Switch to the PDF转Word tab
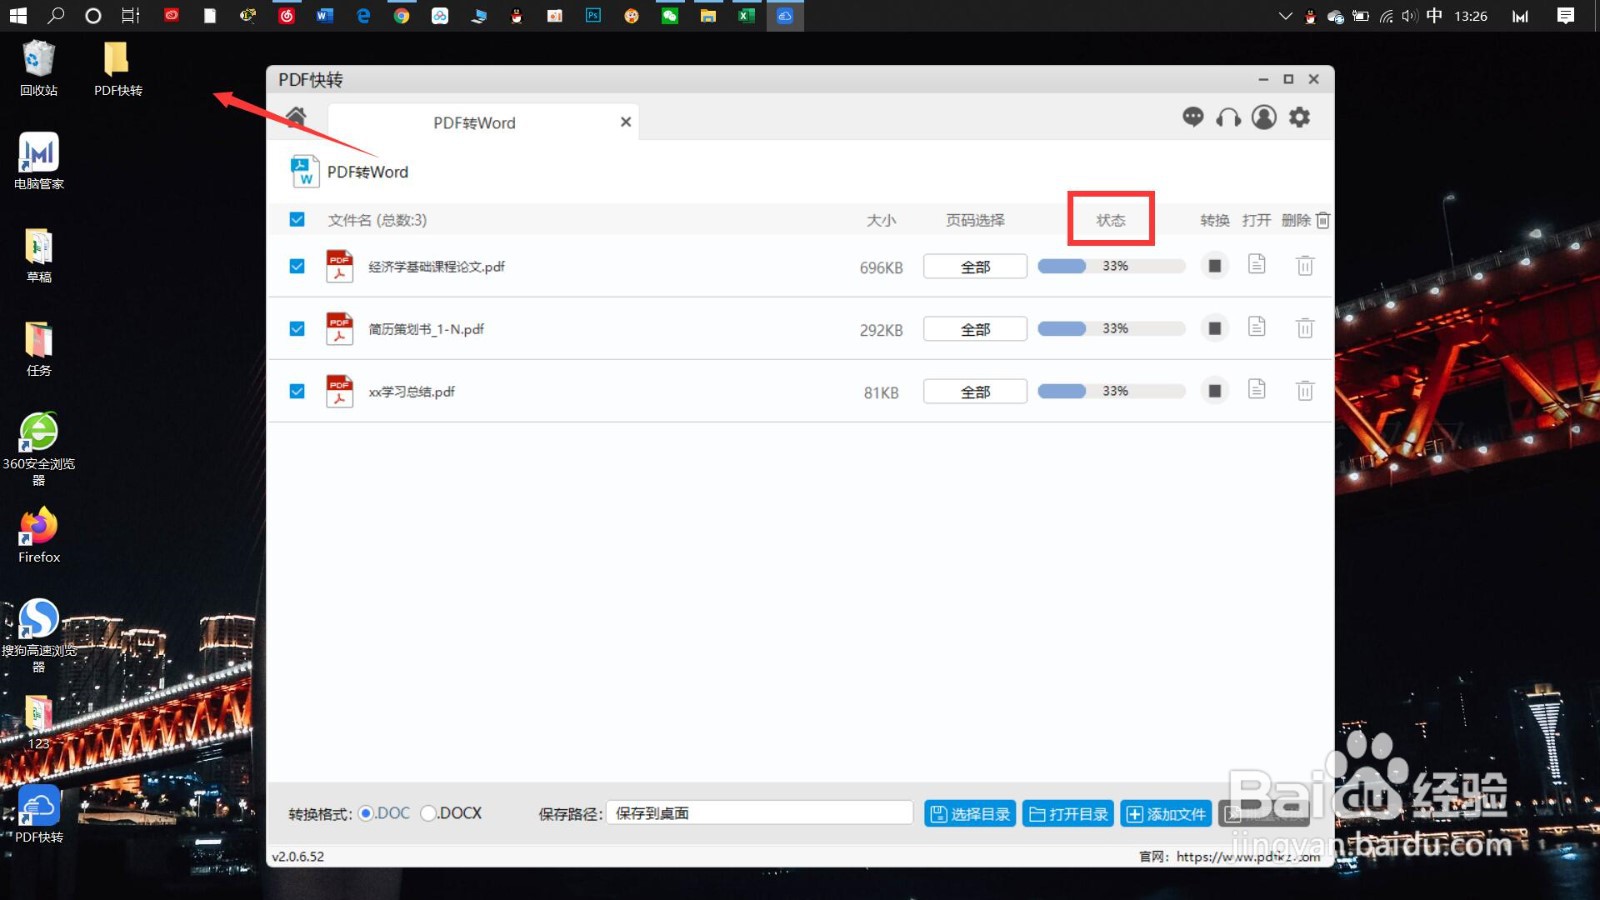This screenshot has width=1600, height=900. tap(473, 121)
